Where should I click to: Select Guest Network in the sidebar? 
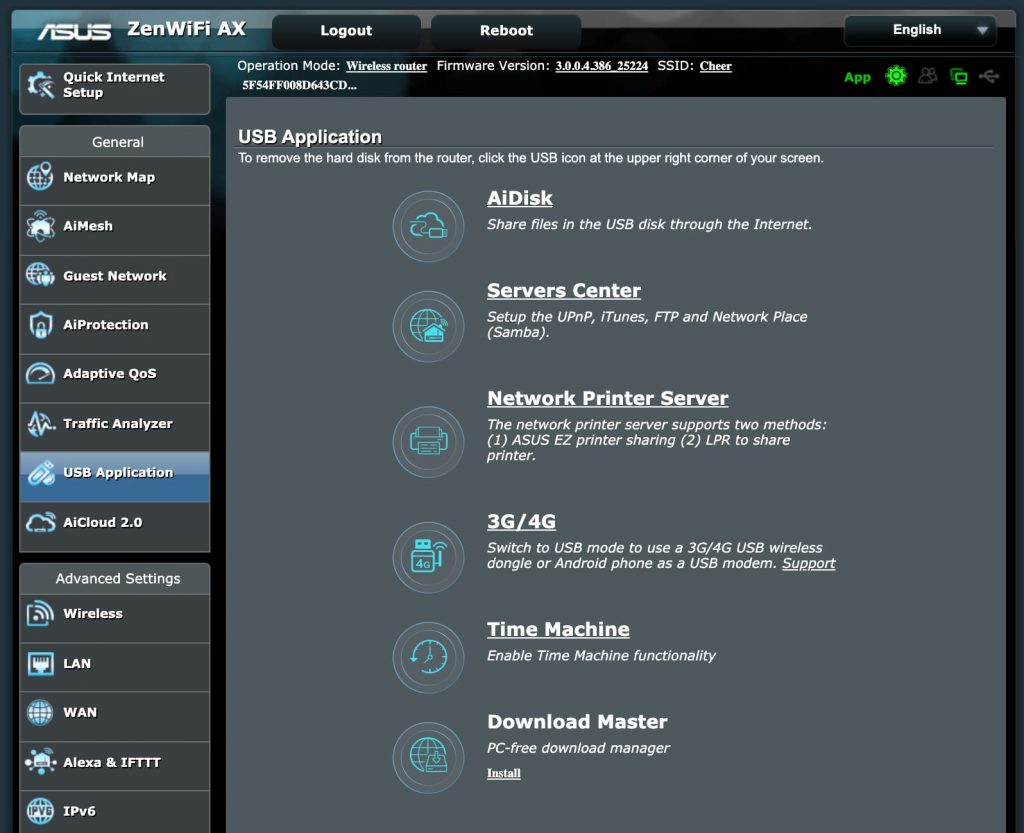click(x=115, y=279)
